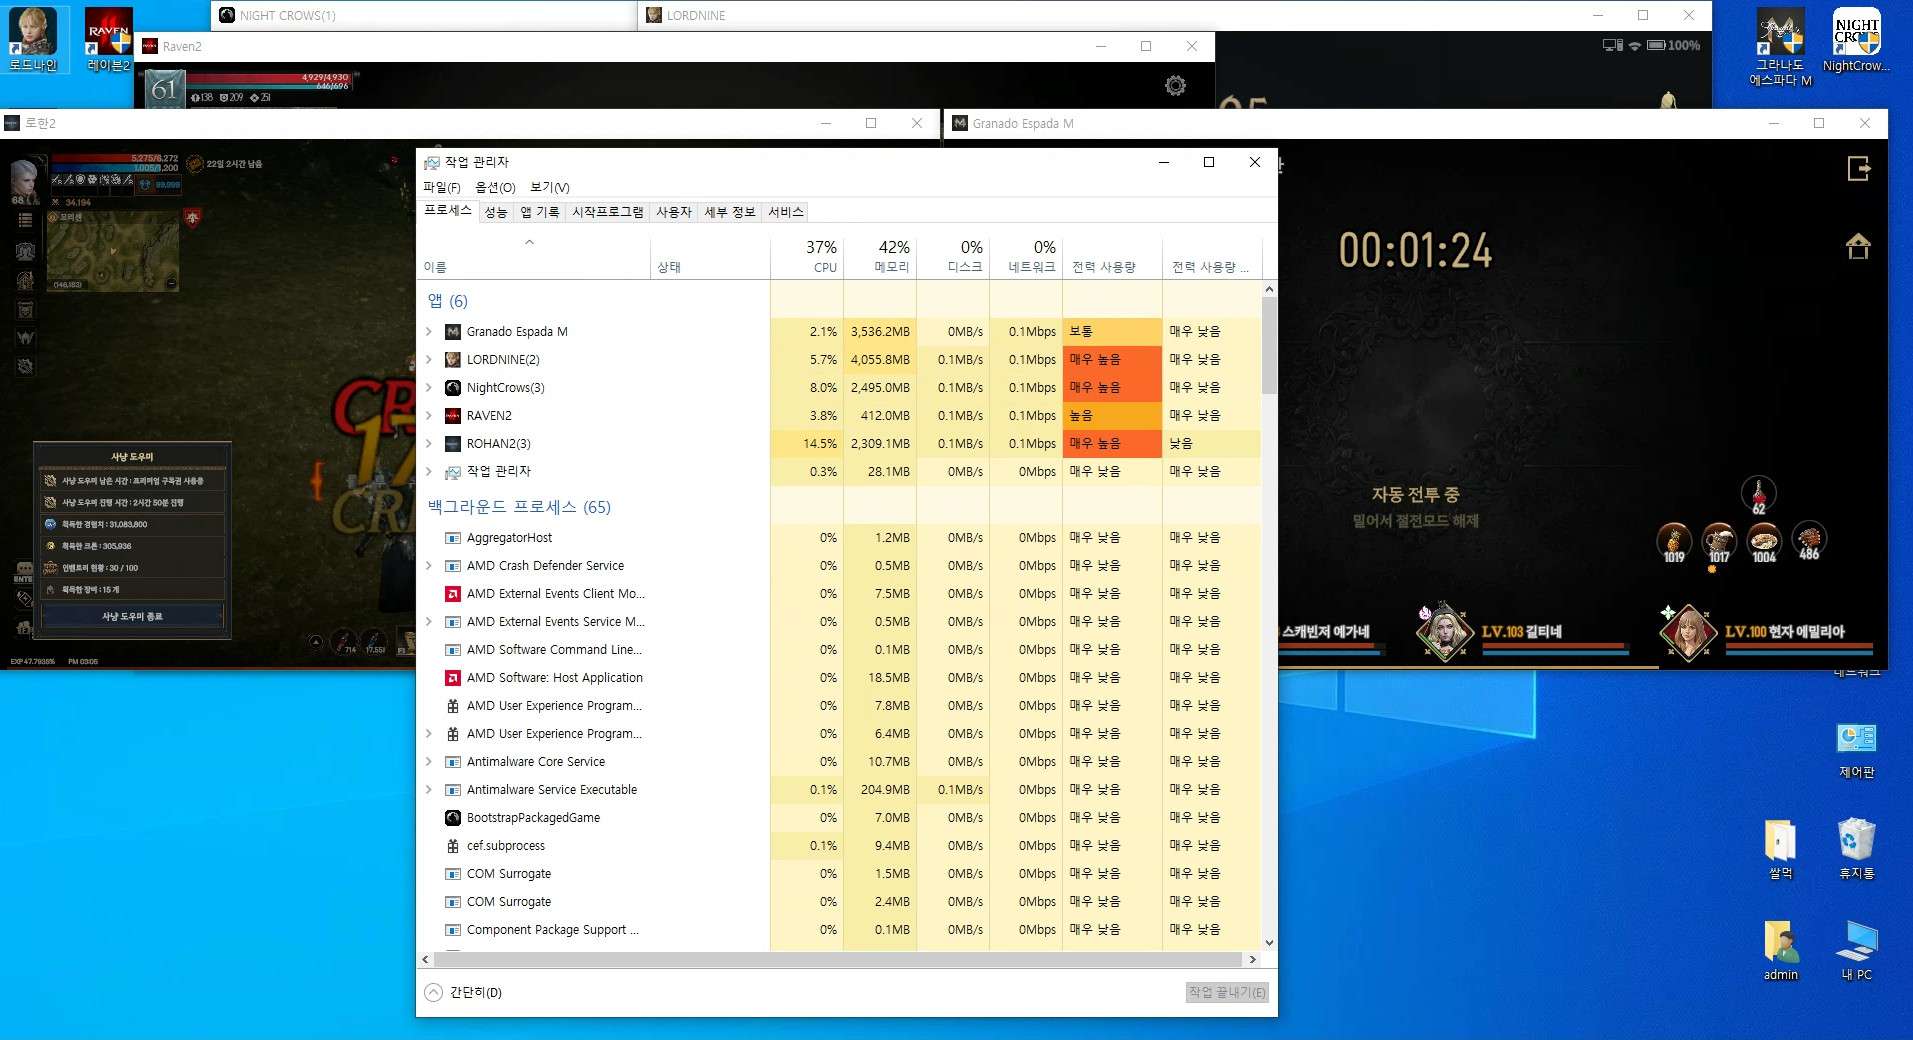Screen dimensions: 1913x1040
Task: Click the red guild emblem beside 로한2 minimap
Action: 192,217
